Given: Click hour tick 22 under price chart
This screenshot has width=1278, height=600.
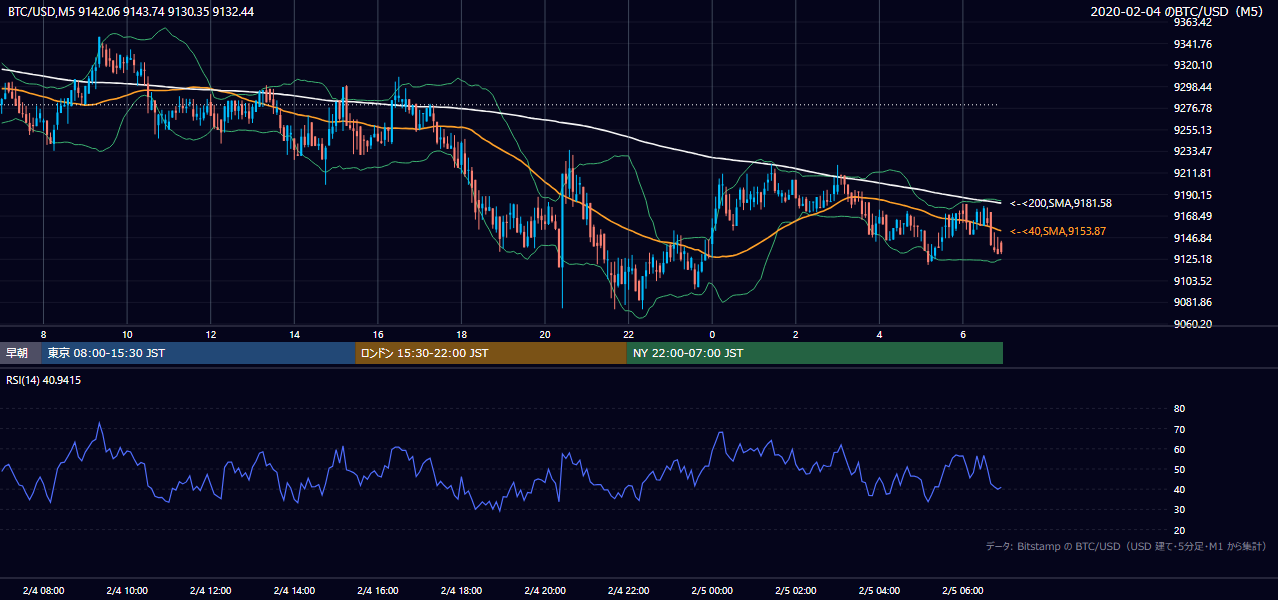Looking at the screenshot, I should (628, 333).
